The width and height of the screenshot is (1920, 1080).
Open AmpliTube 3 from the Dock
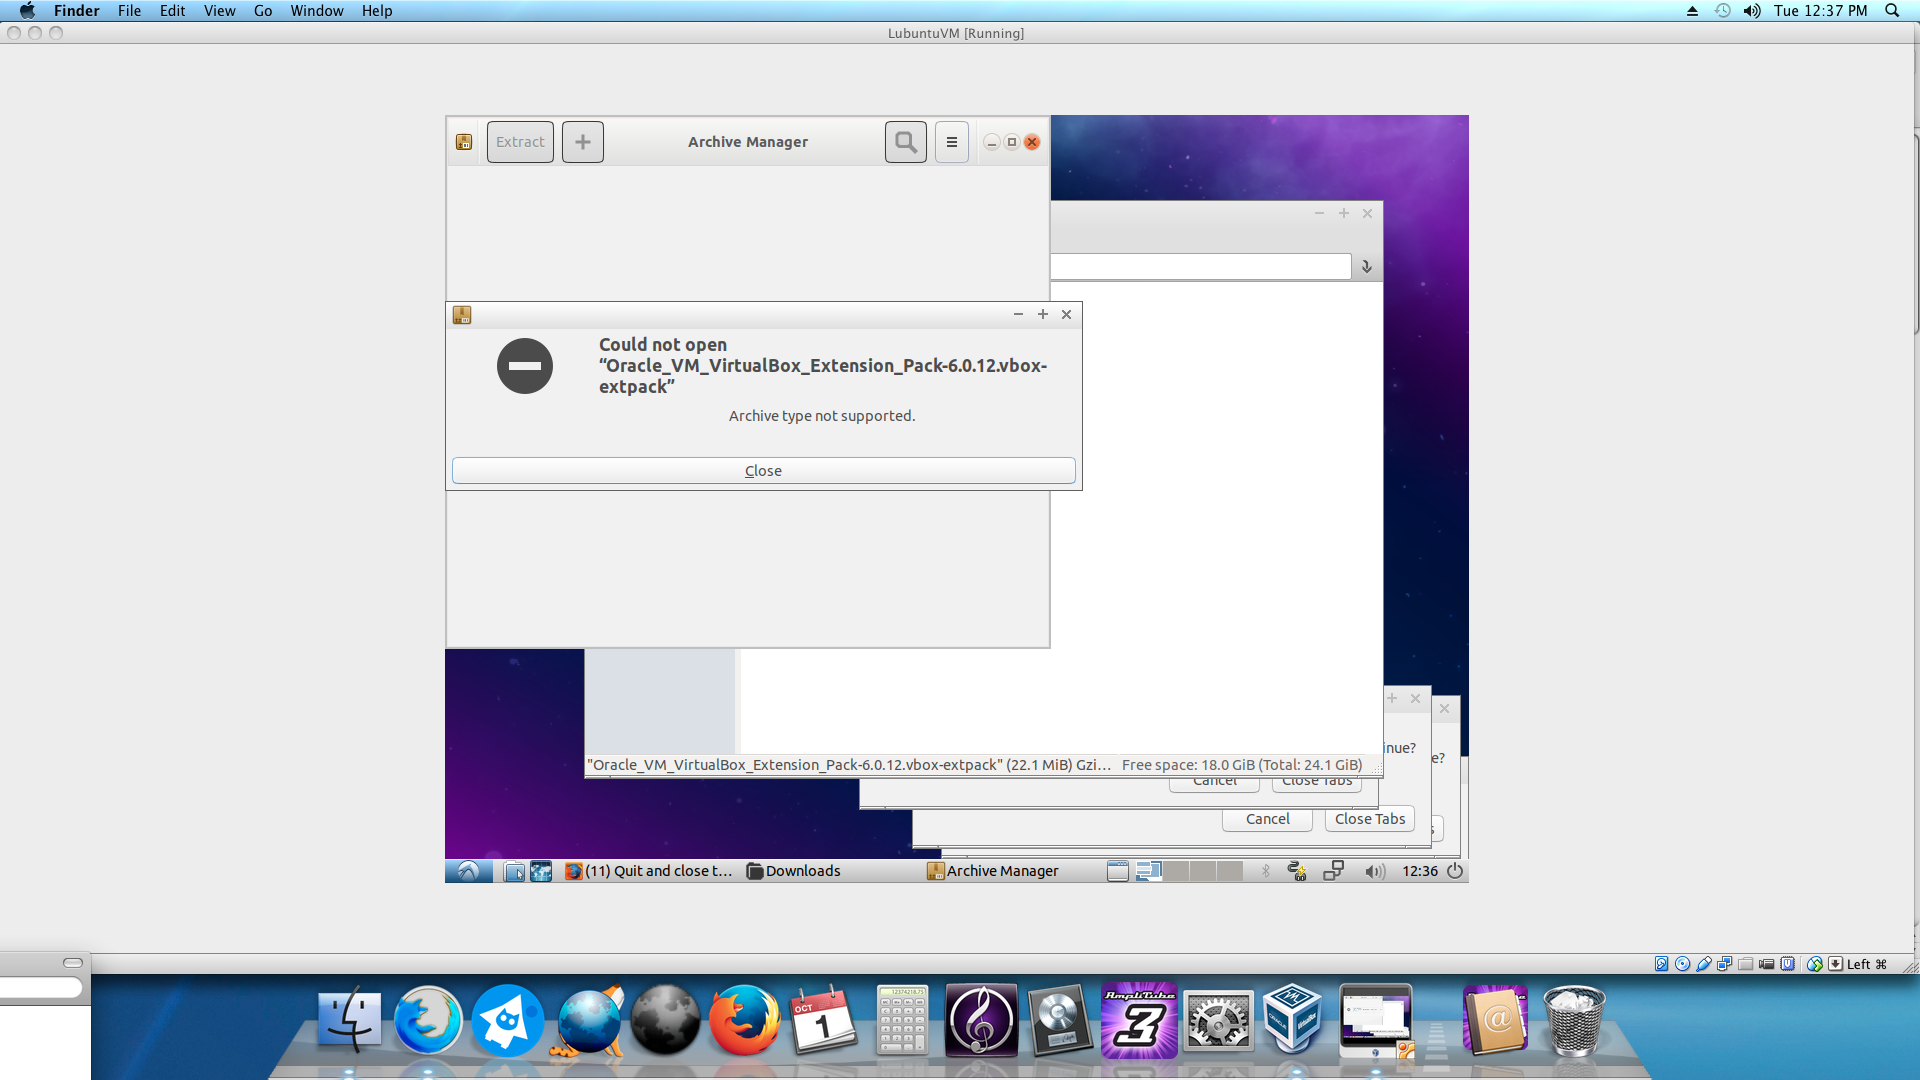[x=1139, y=1021]
